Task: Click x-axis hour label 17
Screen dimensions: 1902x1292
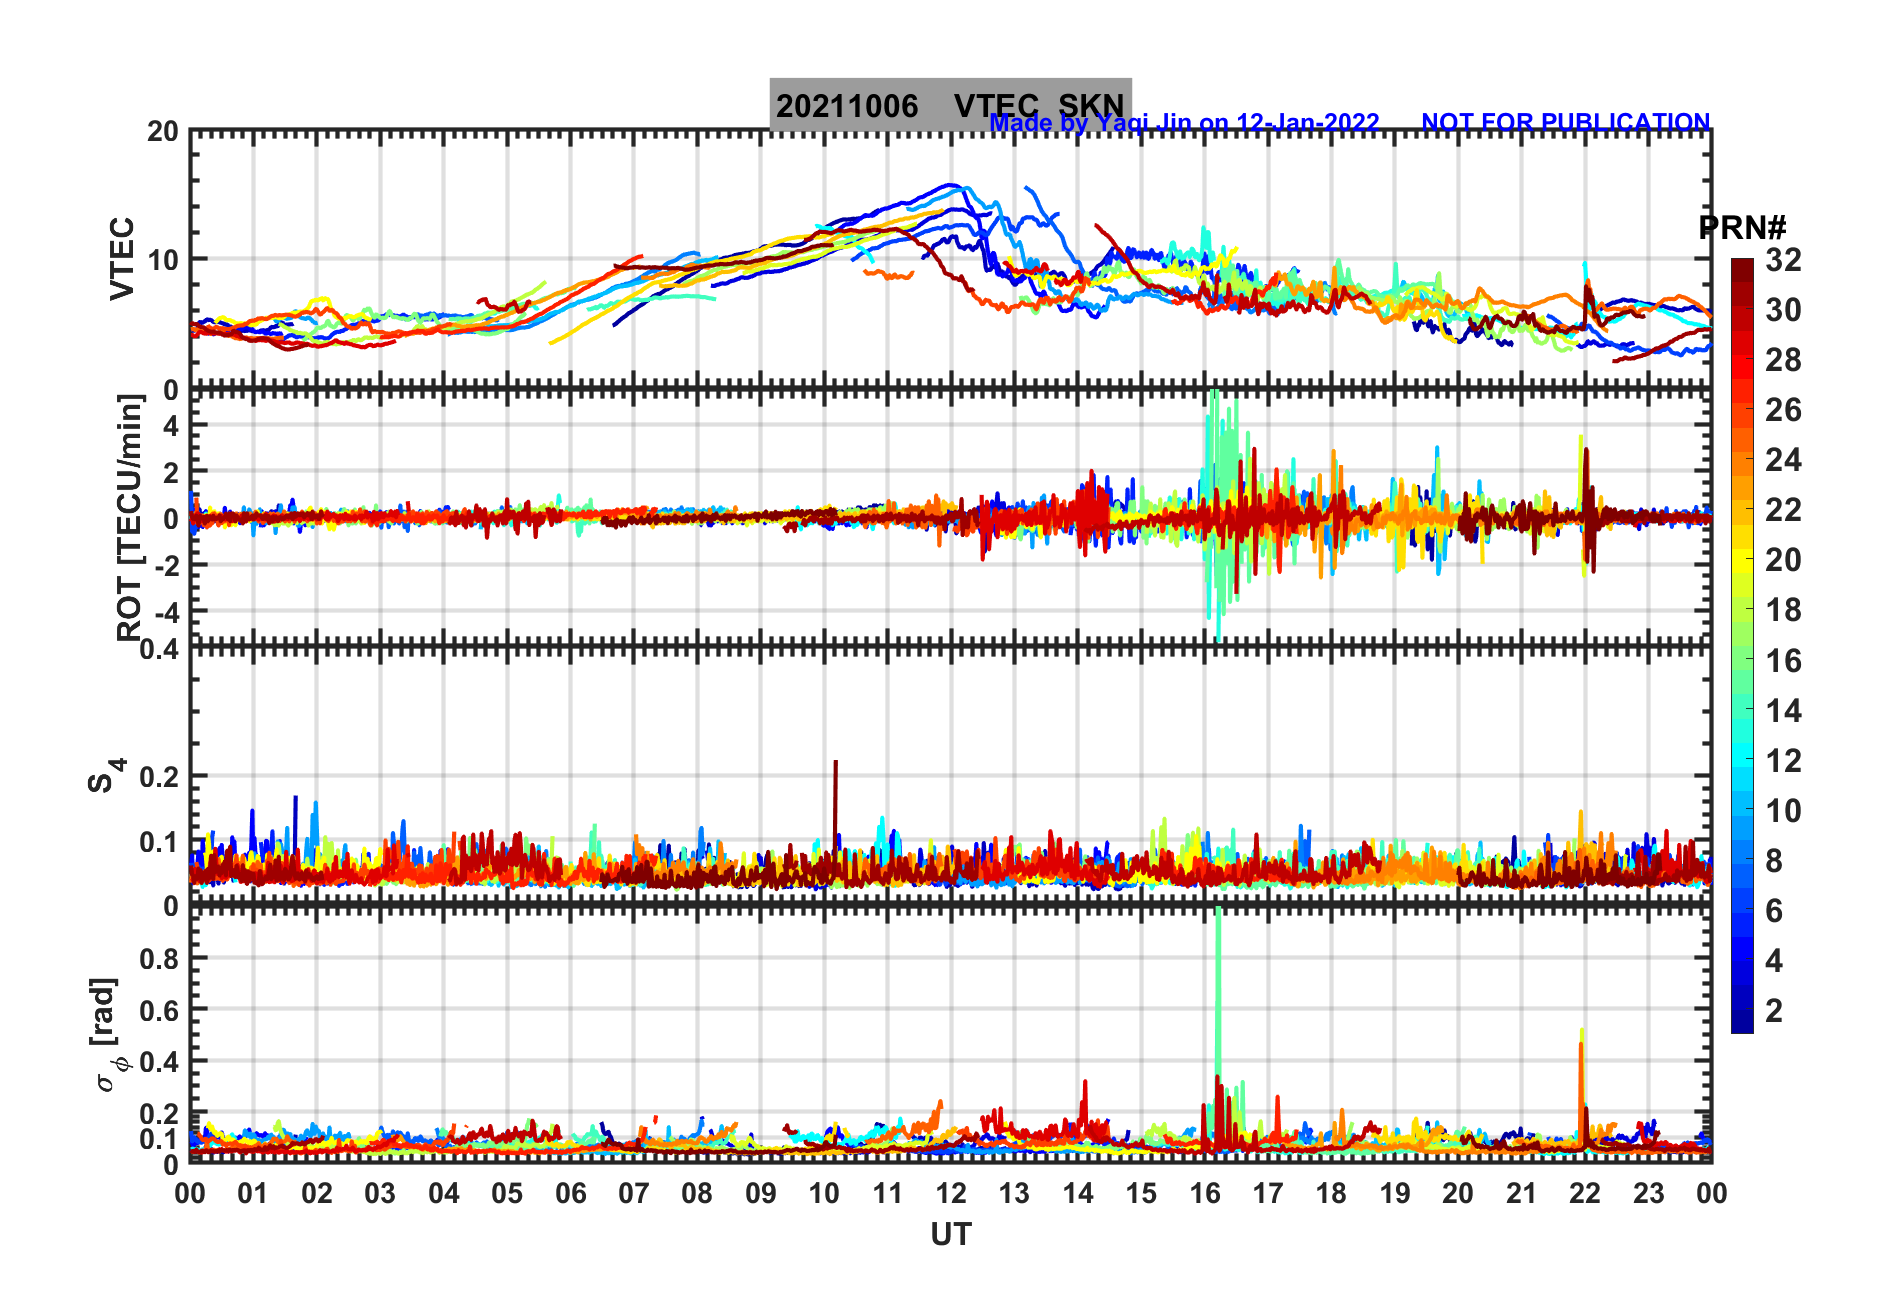Action: point(1268,1194)
